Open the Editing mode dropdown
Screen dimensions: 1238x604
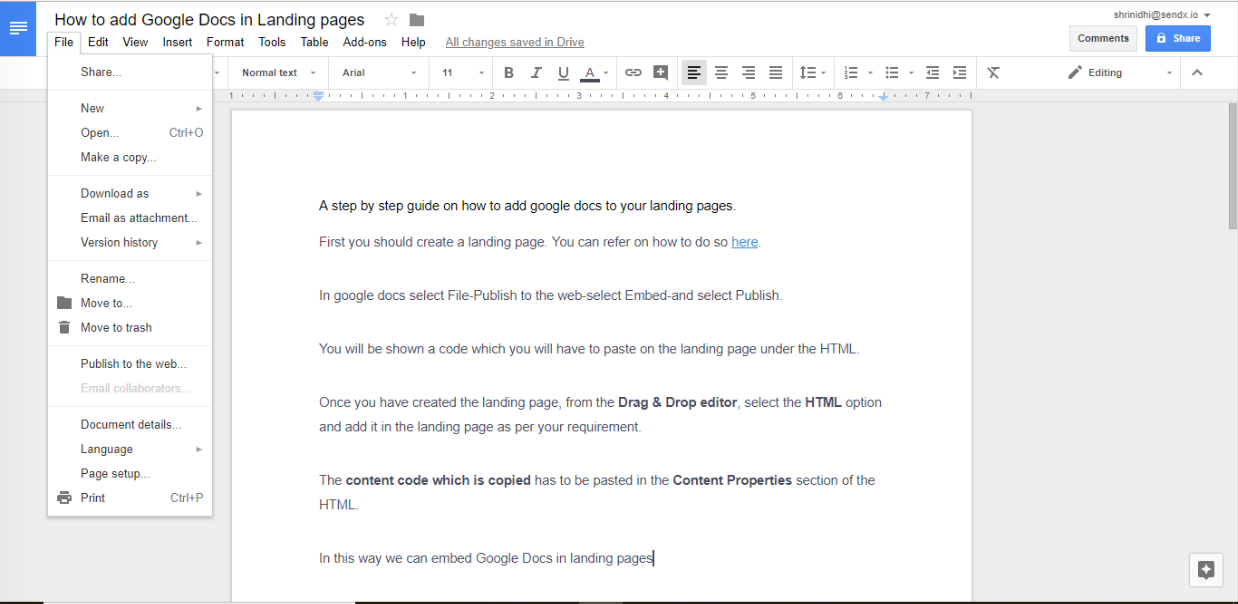pyautogui.click(x=1119, y=73)
